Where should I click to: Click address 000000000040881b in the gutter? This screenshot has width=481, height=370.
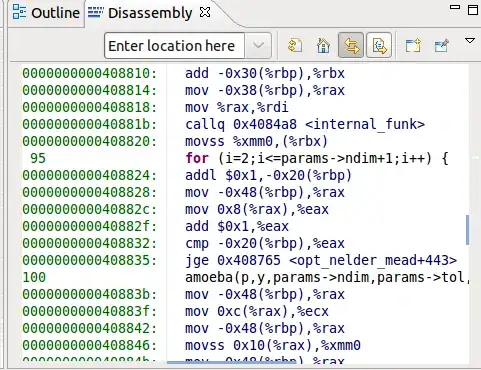click(x=89, y=124)
